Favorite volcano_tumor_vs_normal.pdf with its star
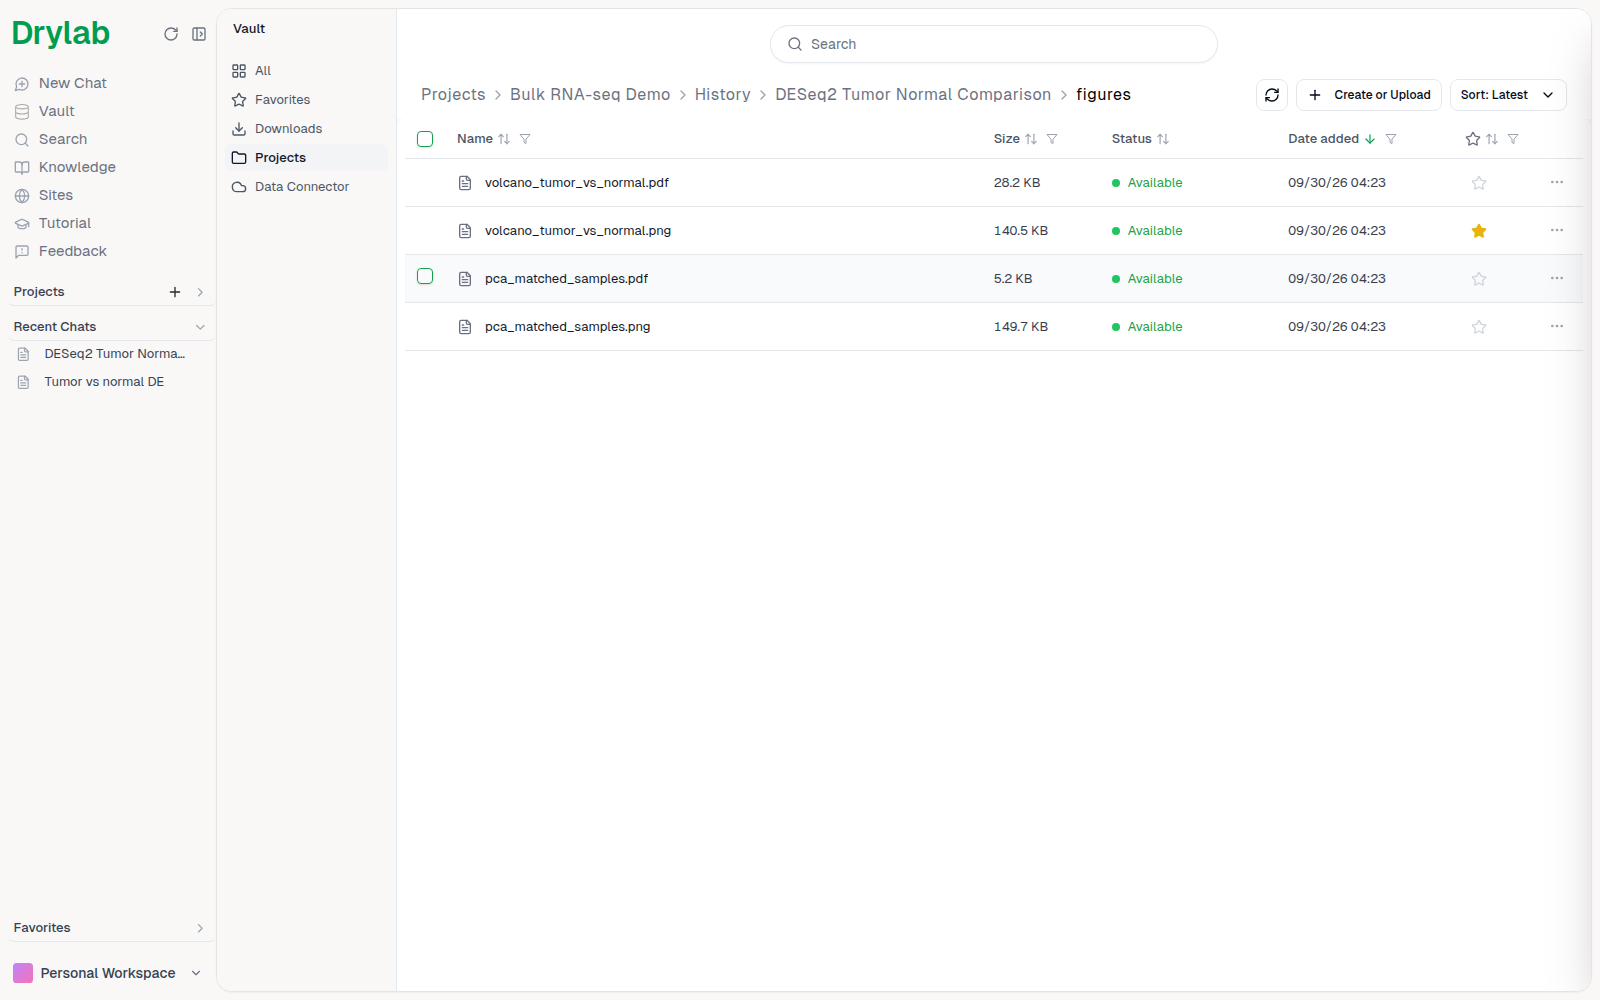Screen dimensions: 1600x1000 click(1479, 183)
